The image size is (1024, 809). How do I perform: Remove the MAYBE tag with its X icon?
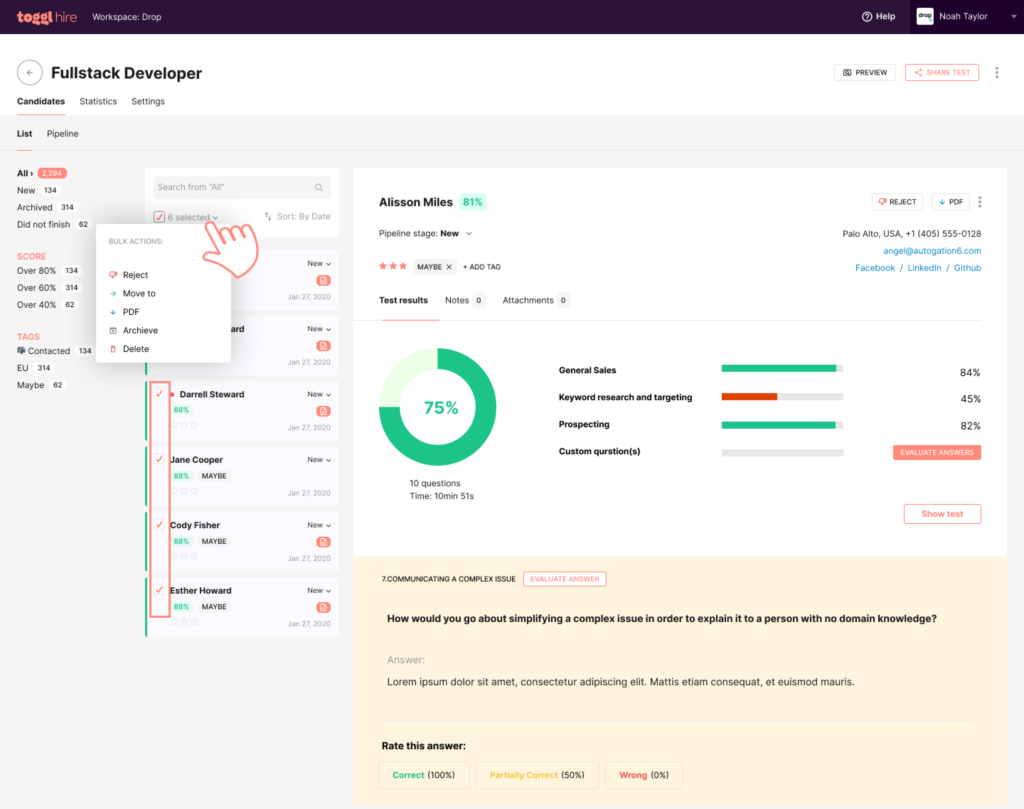(449, 267)
